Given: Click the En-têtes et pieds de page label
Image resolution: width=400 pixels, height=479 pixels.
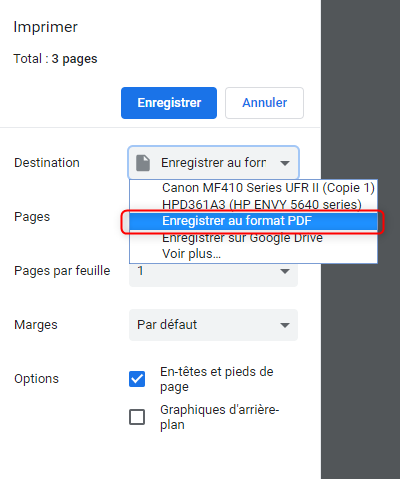Looking at the screenshot, I should coord(217,379).
